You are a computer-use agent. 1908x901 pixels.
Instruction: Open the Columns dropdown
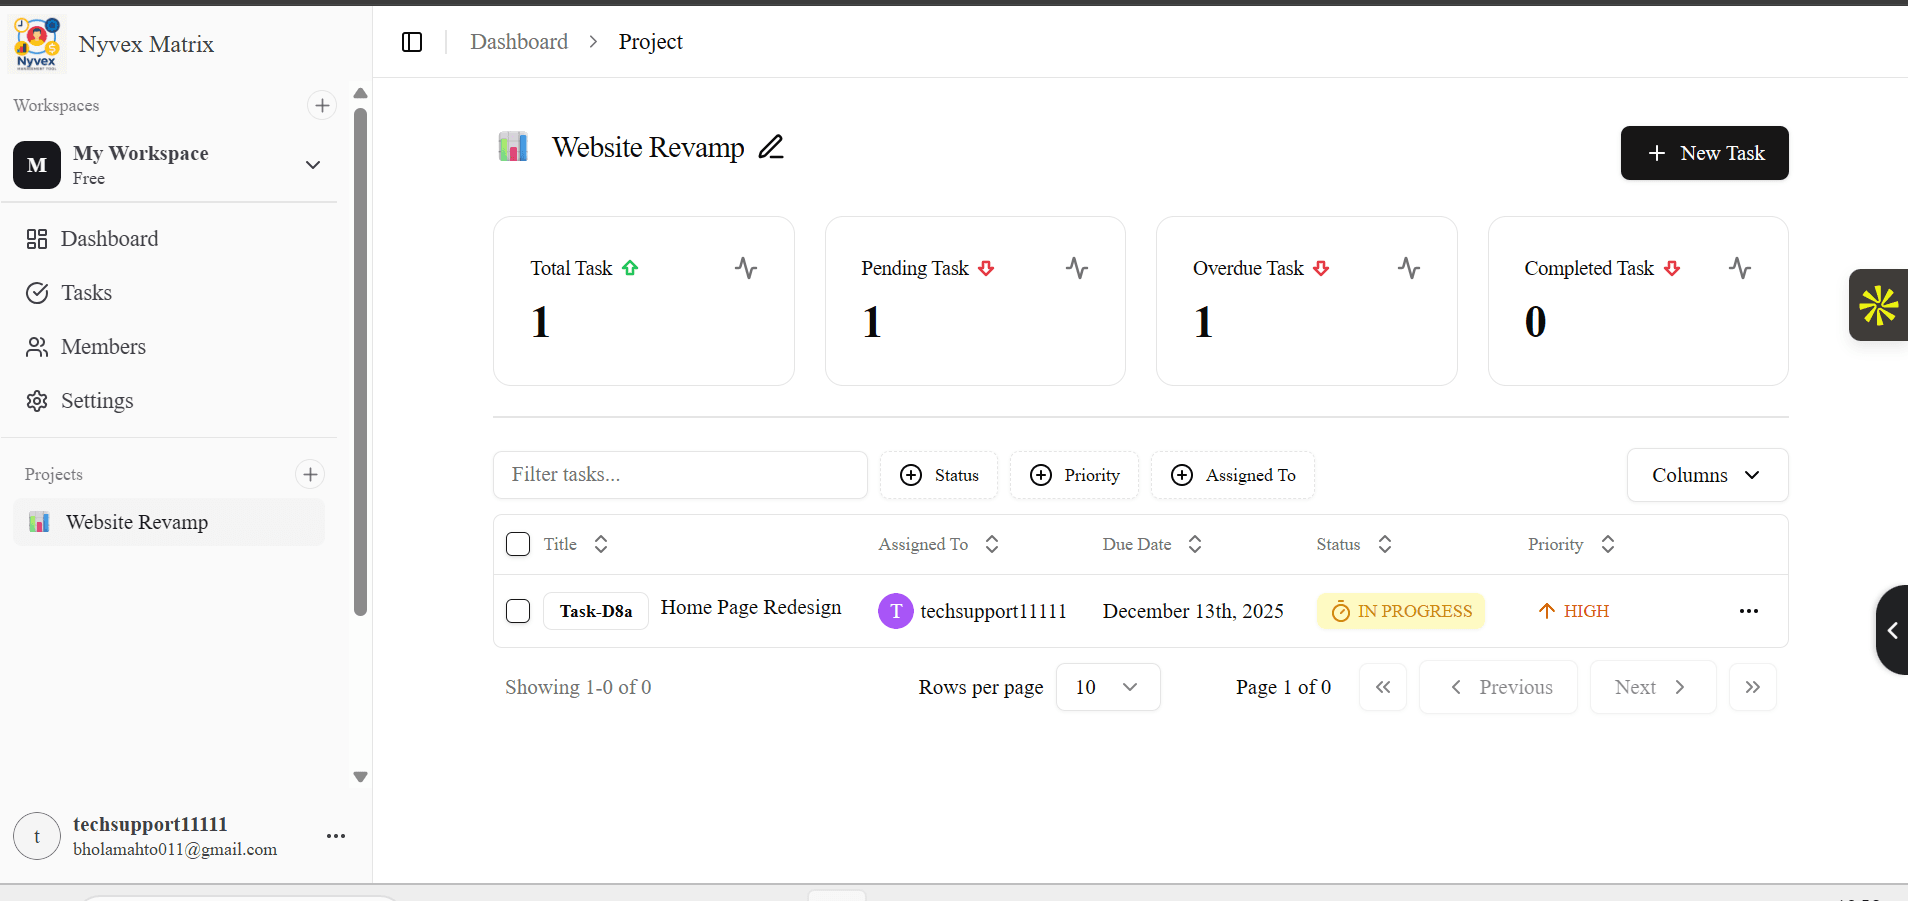1706,475
